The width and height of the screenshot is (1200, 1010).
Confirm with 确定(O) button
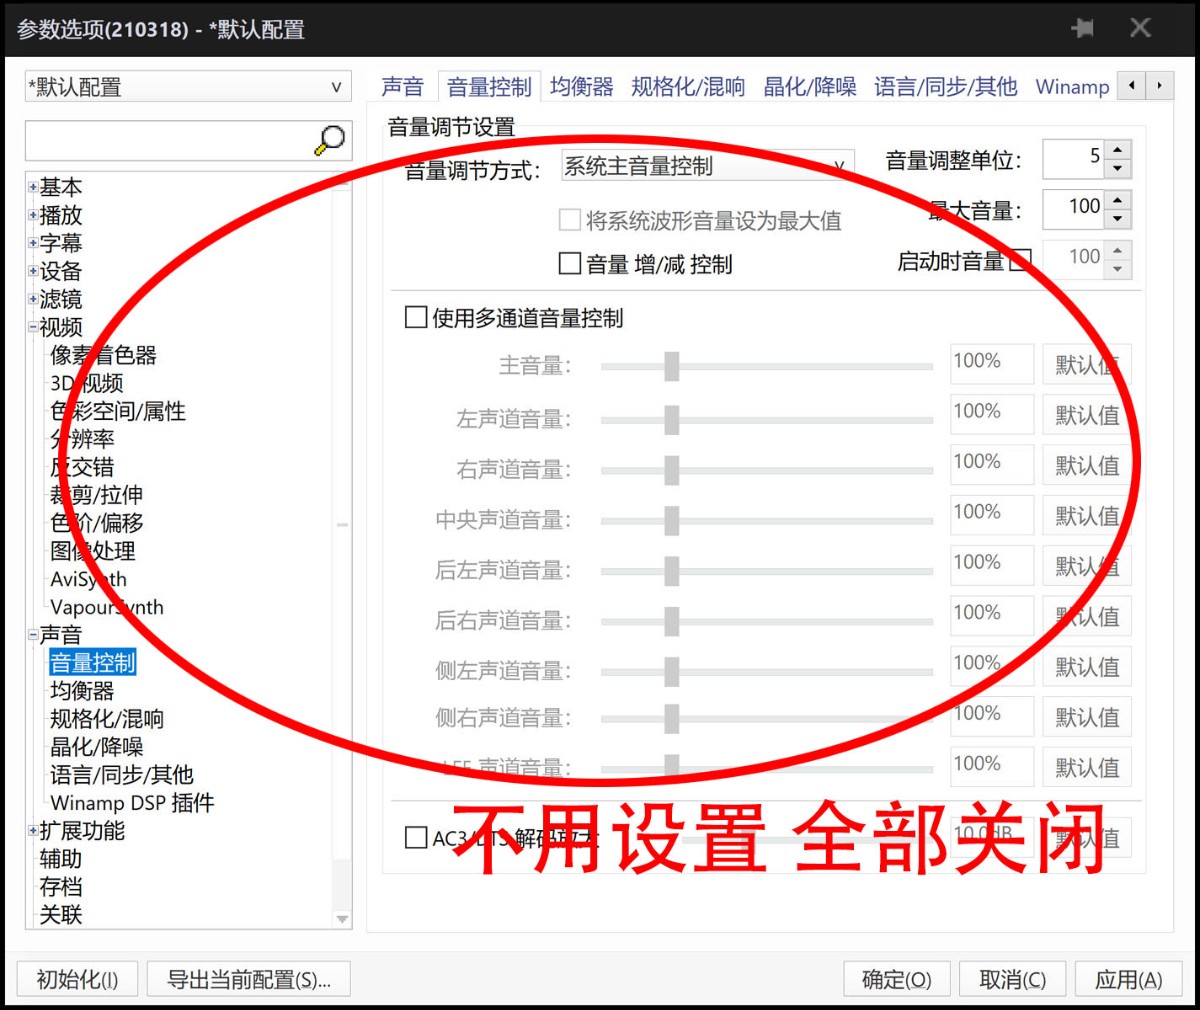click(x=897, y=979)
